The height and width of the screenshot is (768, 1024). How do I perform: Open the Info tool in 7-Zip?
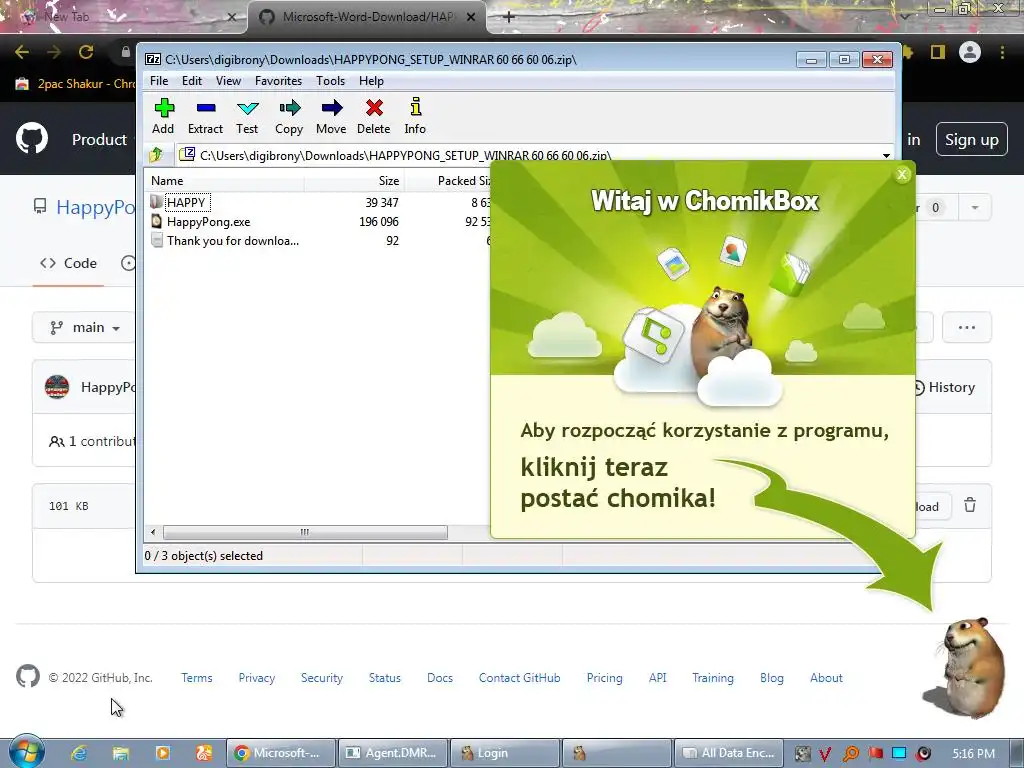point(415,116)
